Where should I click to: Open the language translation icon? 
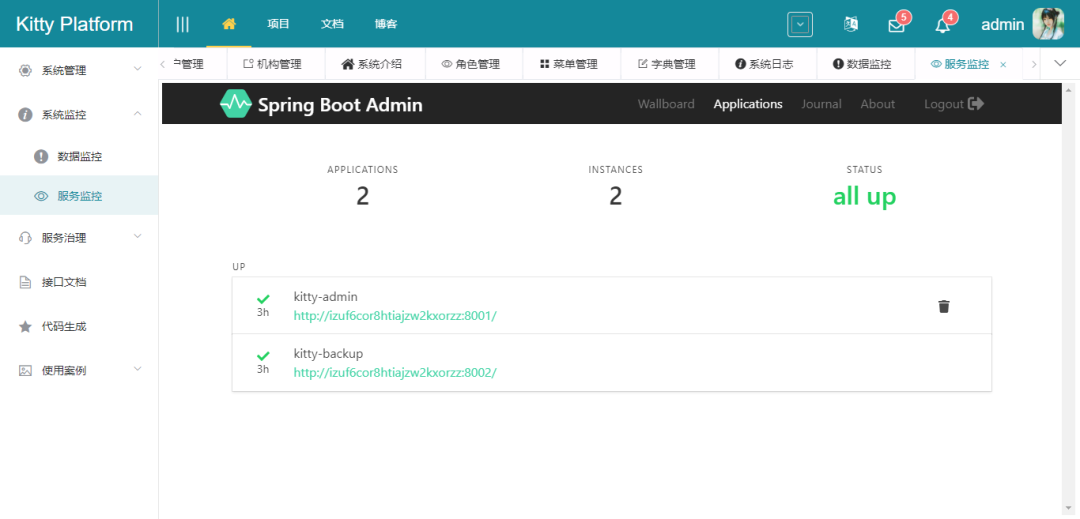click(x=851, y=24)
